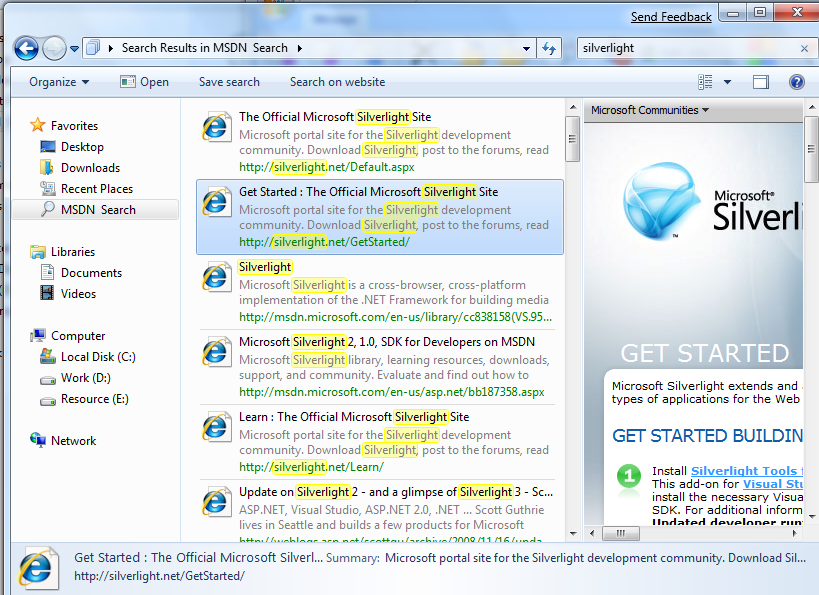Open the view options dropdown arrow
The width and height of the screenshot is (819, 595).
click(x=727, y=82)
